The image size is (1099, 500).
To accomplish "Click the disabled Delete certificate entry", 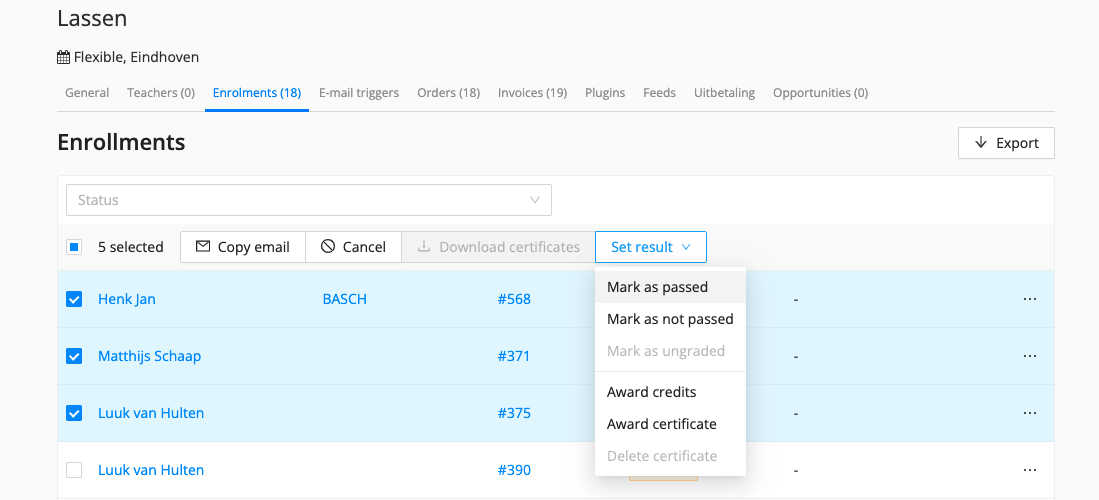I will click(x=670, y=456).
